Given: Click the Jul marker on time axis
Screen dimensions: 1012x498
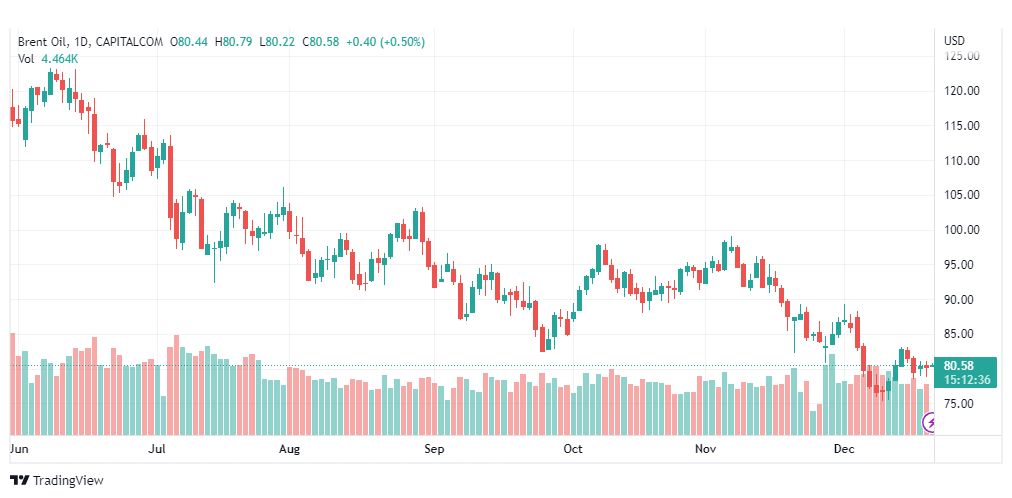Looking at the screenshot, I should [x=156, y=449].
